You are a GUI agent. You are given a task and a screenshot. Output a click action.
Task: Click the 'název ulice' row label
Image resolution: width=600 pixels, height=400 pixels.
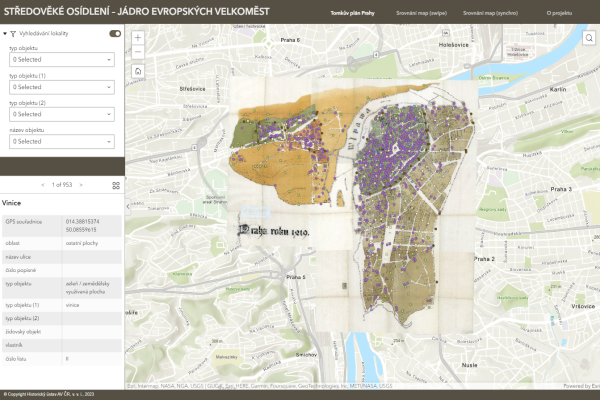pos(18,257)
